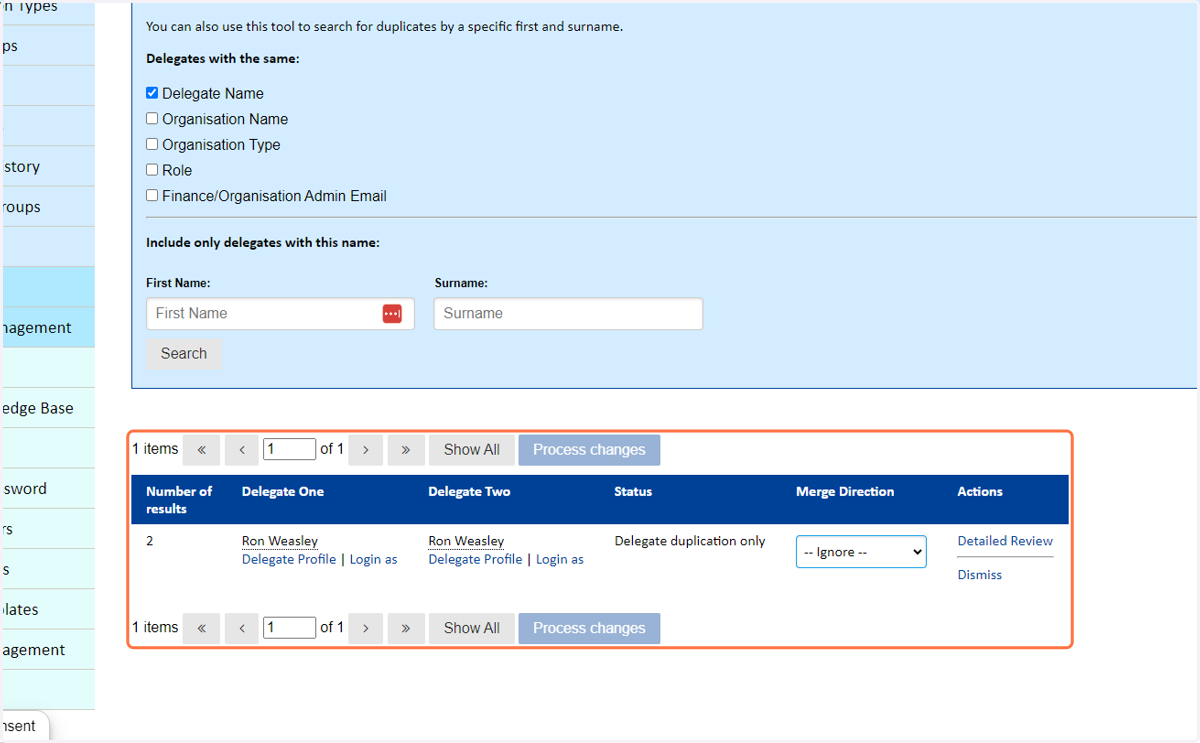Check the Role checkbox
This screenshot has width=1200, height=743.
152,170
